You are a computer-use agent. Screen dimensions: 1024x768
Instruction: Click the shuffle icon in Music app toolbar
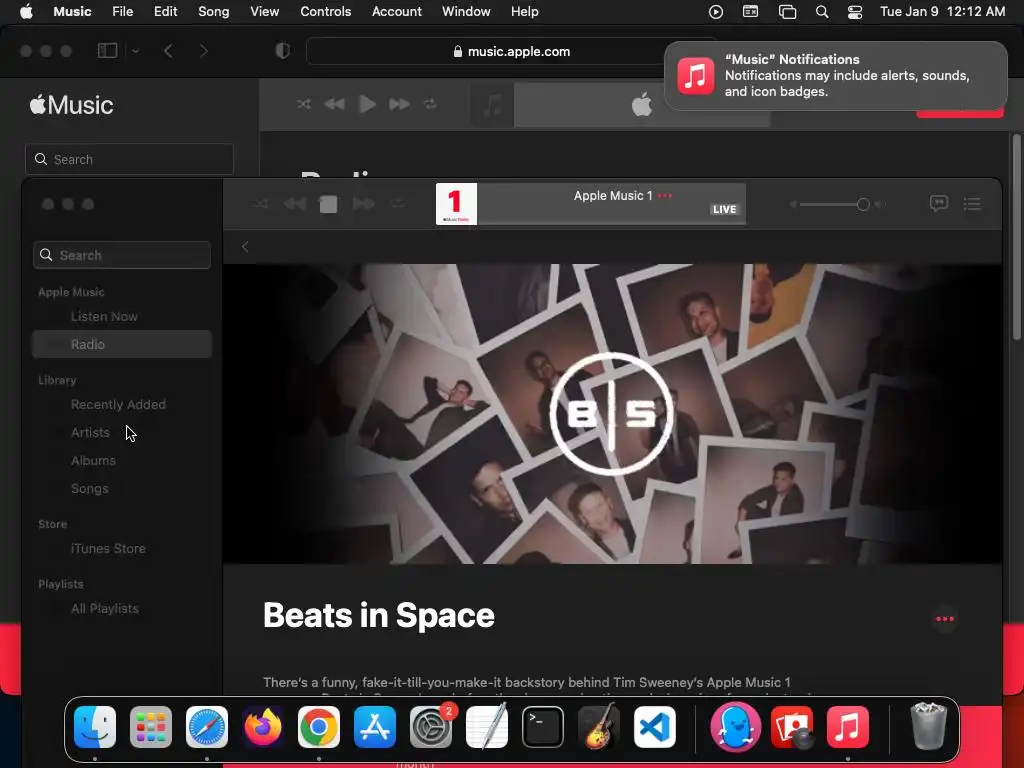tap(260, 204)
